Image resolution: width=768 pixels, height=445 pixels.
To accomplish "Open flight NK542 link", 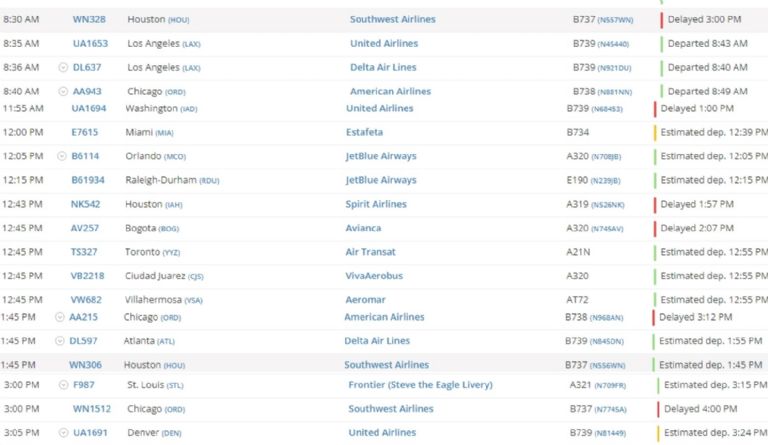I will pyautogui.click(x=85, y=204).
